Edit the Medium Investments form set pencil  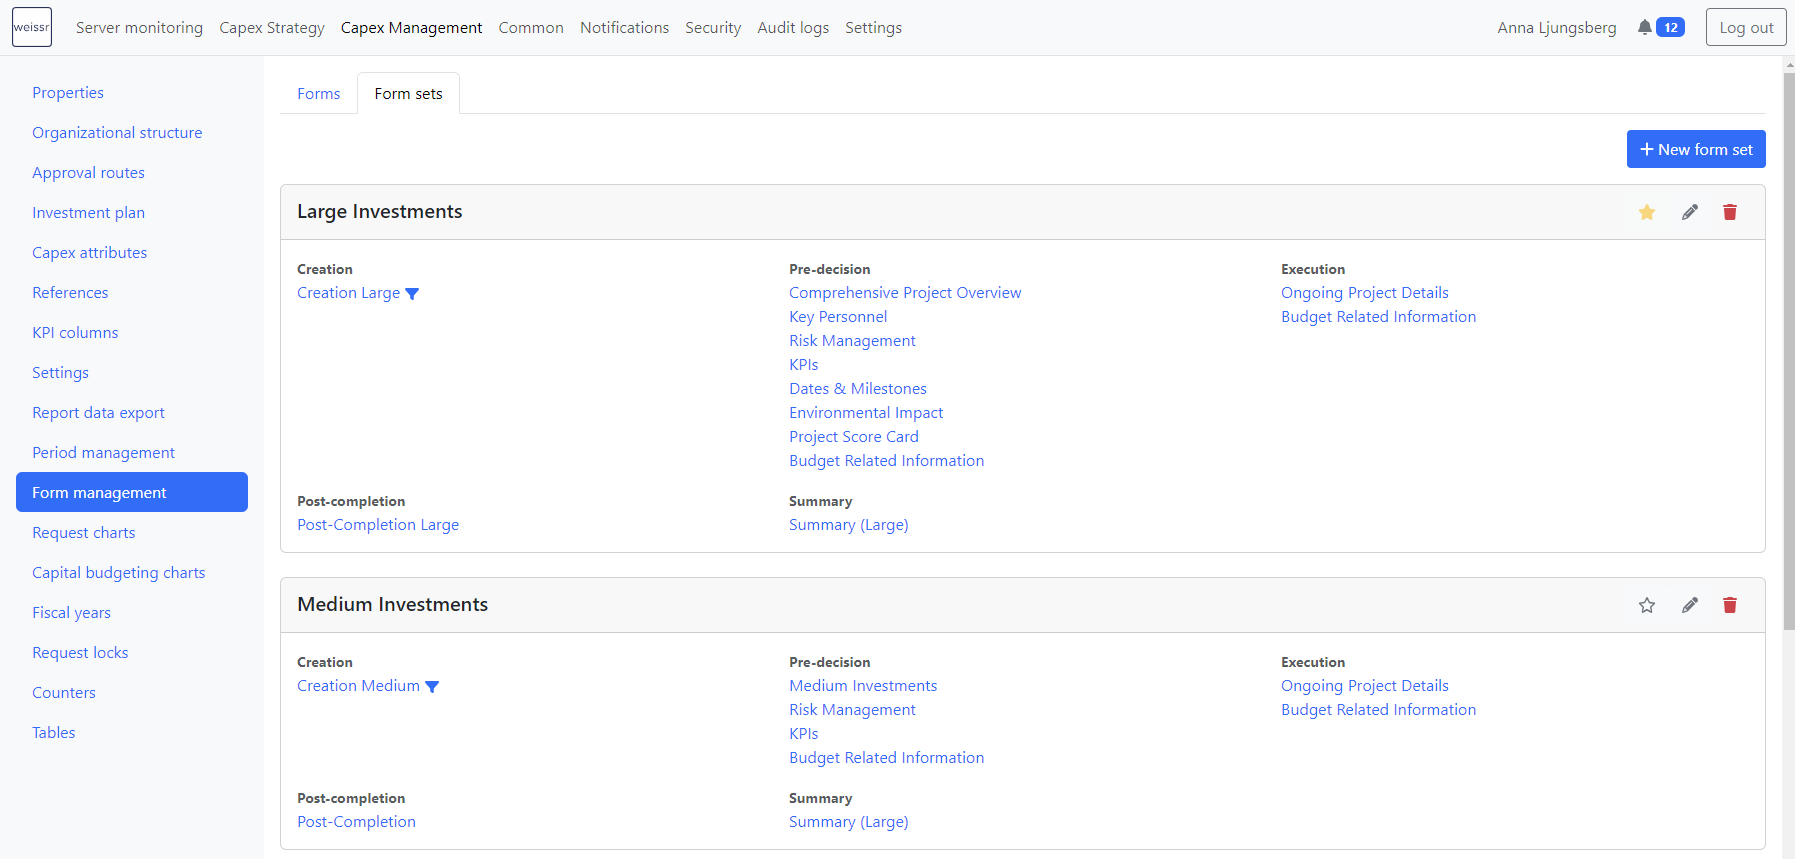point(1690,605)
